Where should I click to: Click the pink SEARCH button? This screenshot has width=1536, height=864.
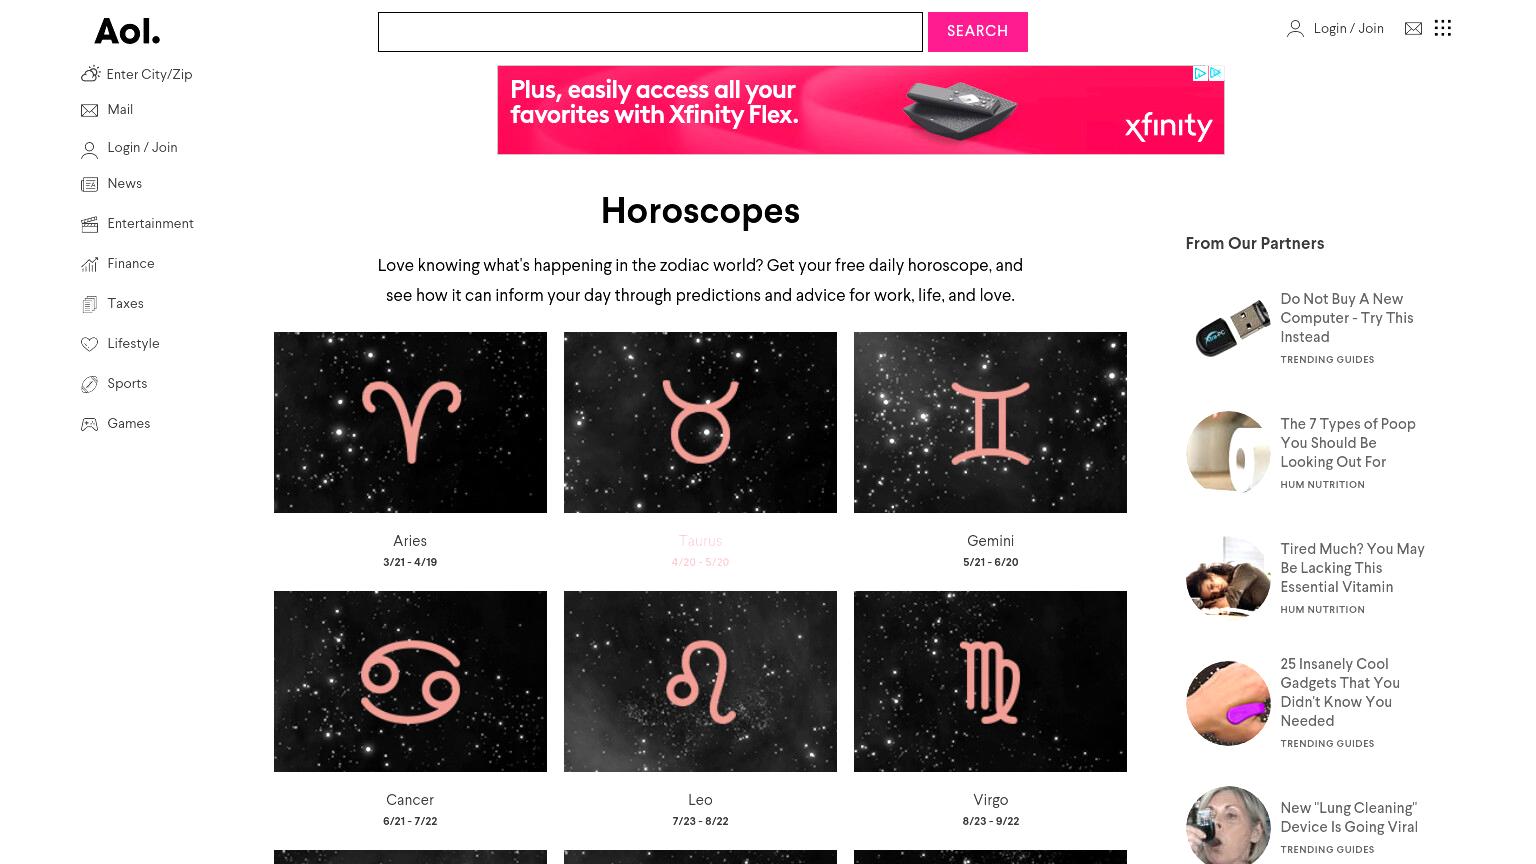click(977, 31)
